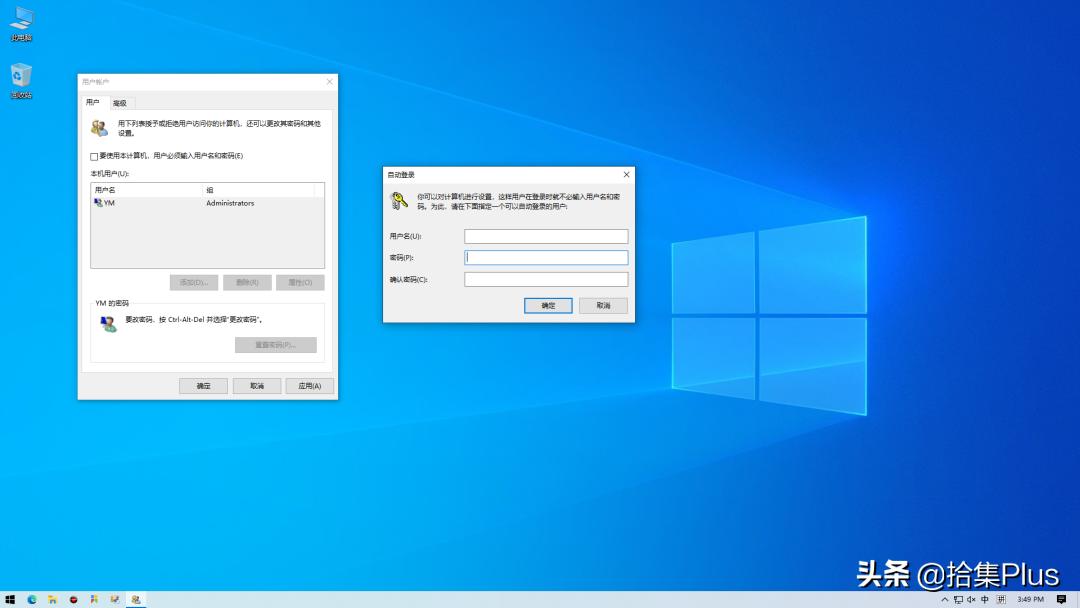Click the netplwiz icon on the taskbar
1080x608 pixels.
pos(135,600)
